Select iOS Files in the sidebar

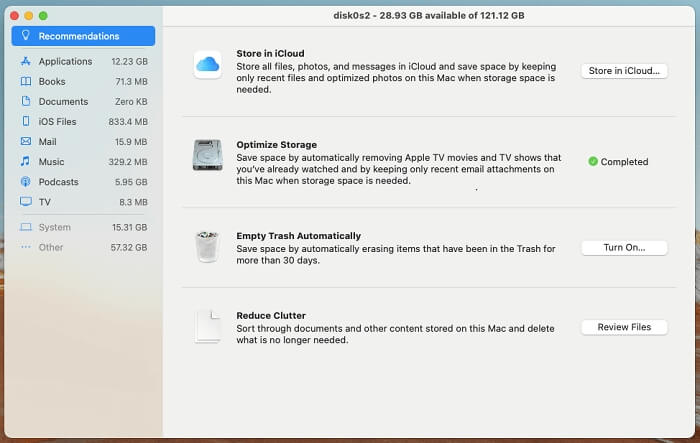pos(83,121)
